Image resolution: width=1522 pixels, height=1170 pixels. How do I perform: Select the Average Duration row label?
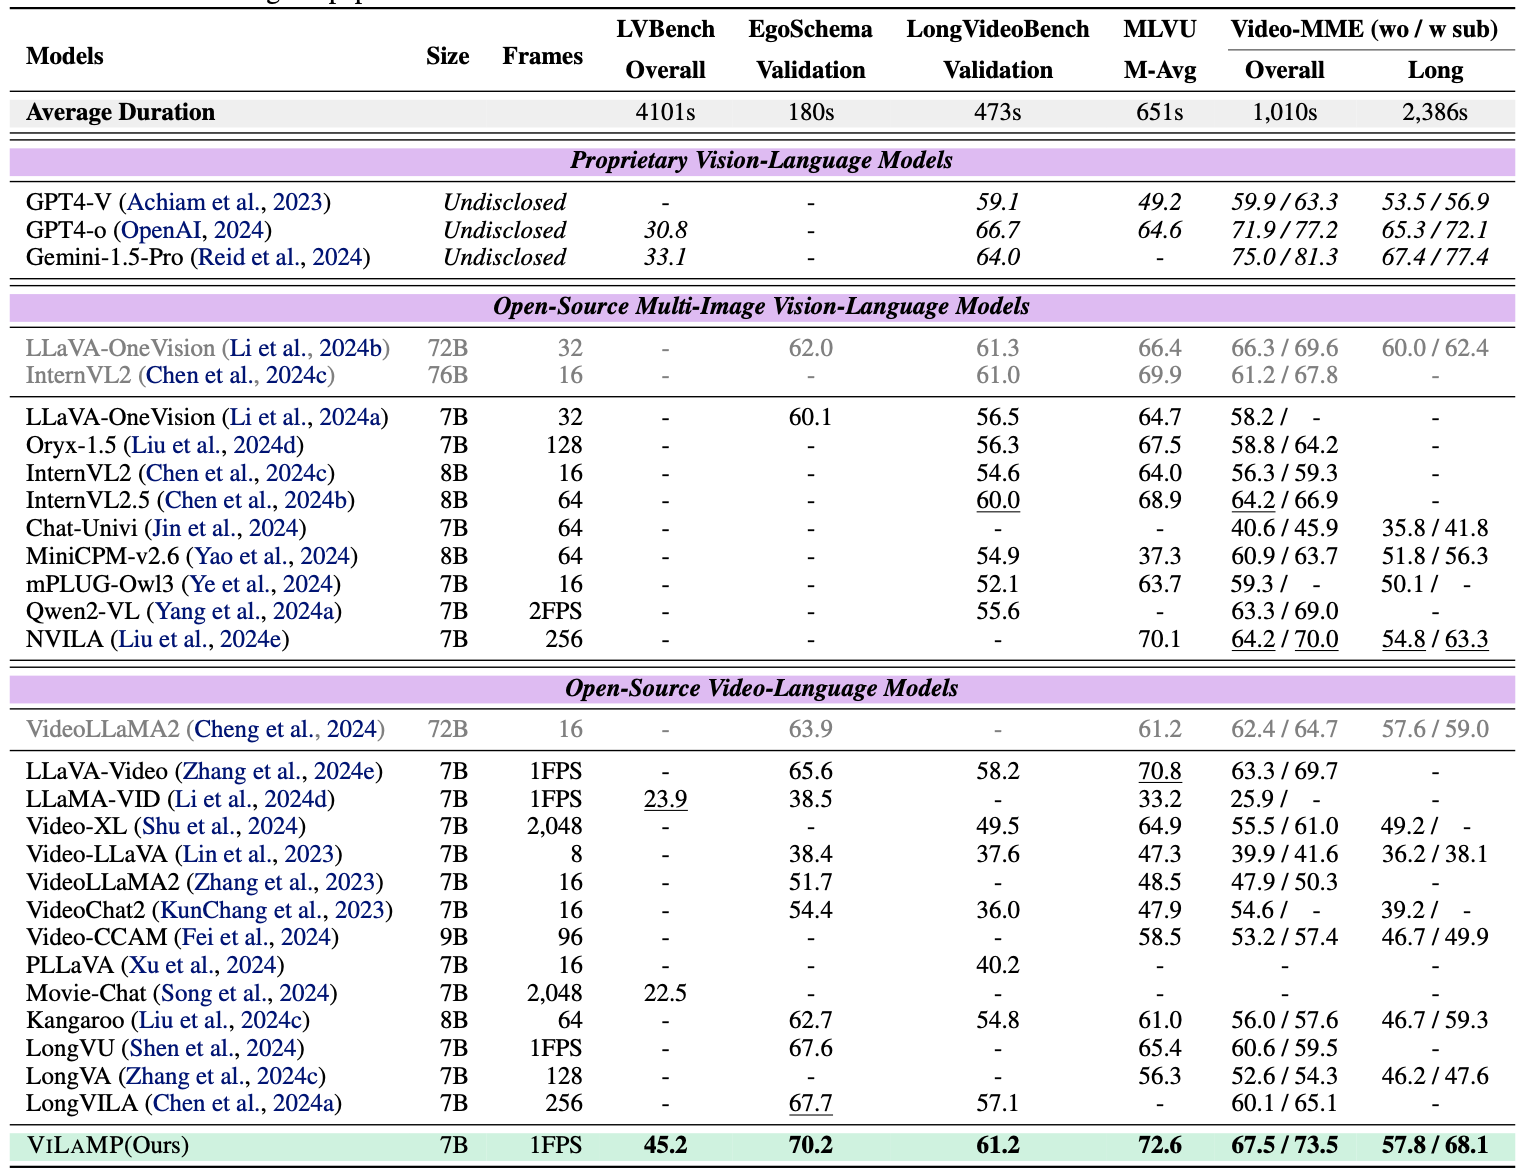click(121, 112)
